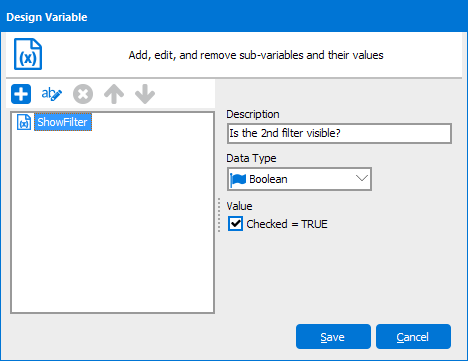The width and height of the screenshot is (468, 361).
Task: Click the 'Checked = TRUE' label text
Action: (287, 224)
